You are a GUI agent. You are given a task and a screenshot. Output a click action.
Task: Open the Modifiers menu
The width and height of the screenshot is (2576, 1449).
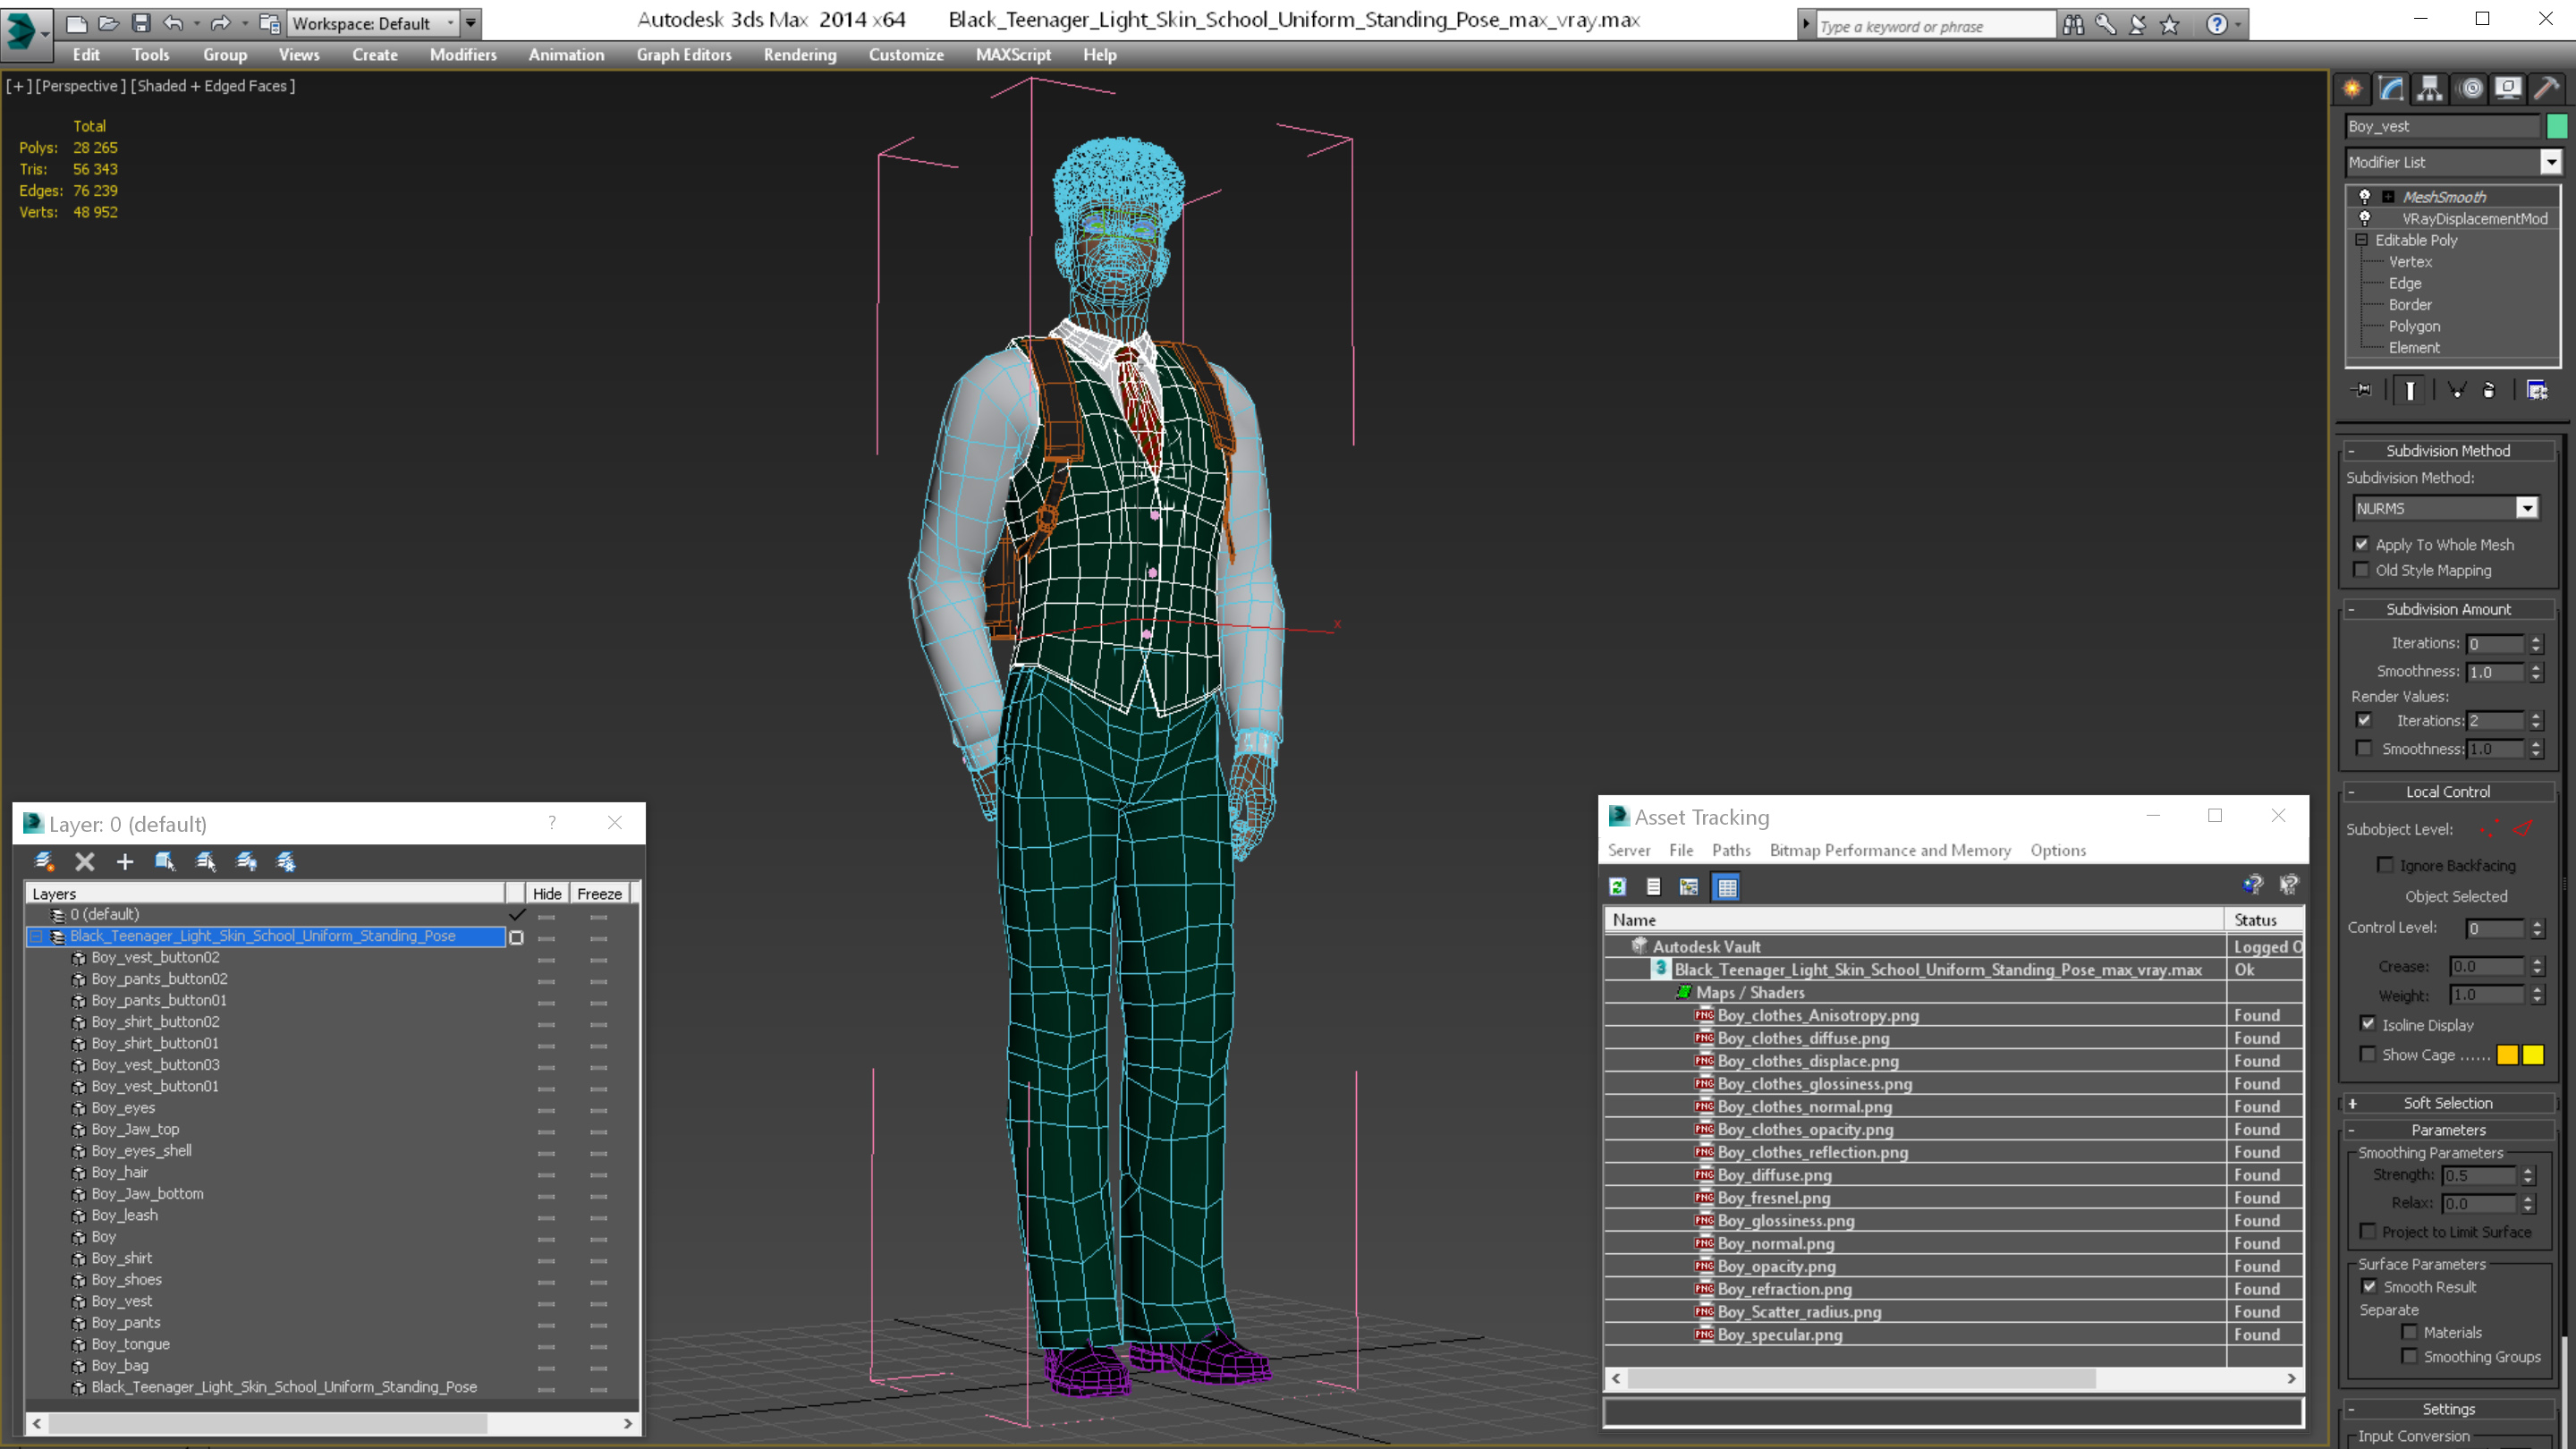point(463,55)
